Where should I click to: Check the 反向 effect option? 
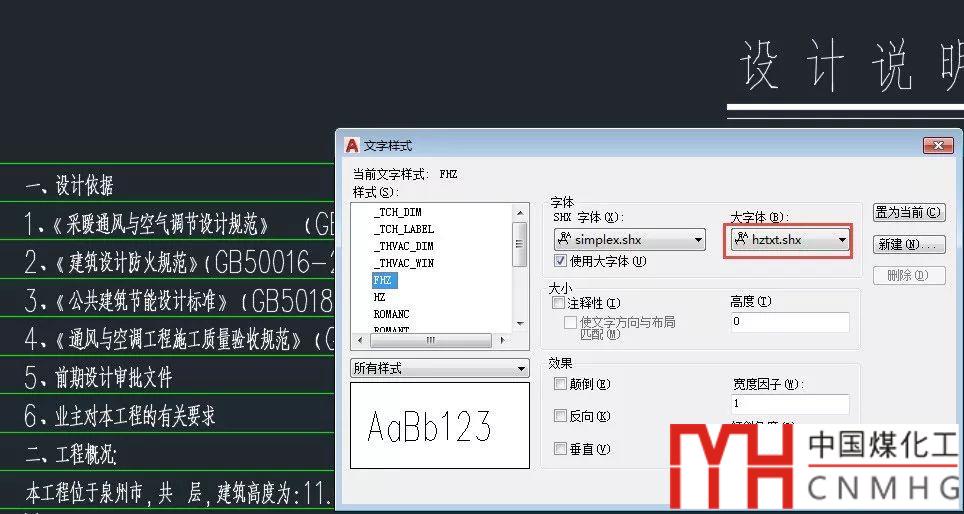coord(560,416)
